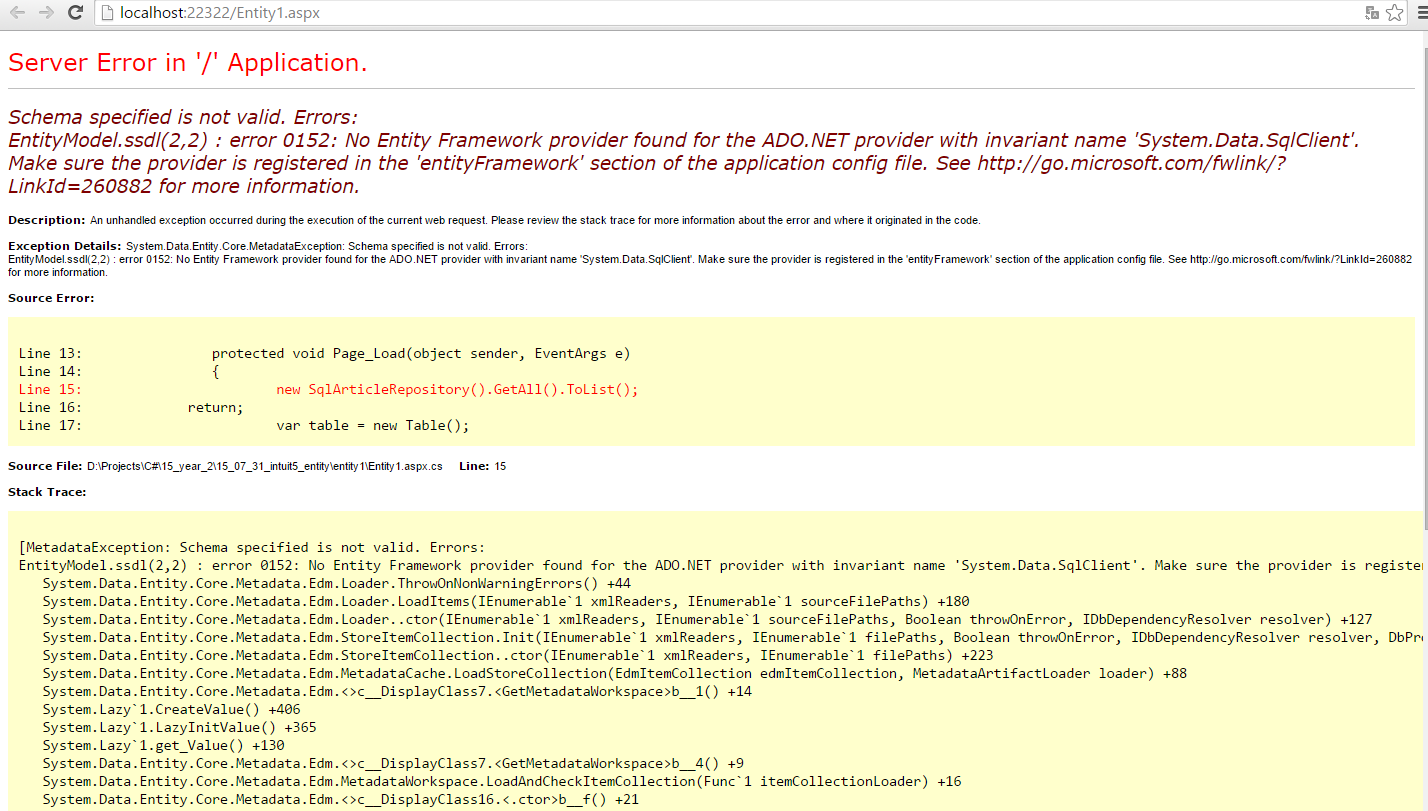Image resolution: width=1428 pixels, height=811 pixels.
Task: Click 'System.Lazy`1.CreateValue() +406' trace line
Action: [x=172, y=709]
